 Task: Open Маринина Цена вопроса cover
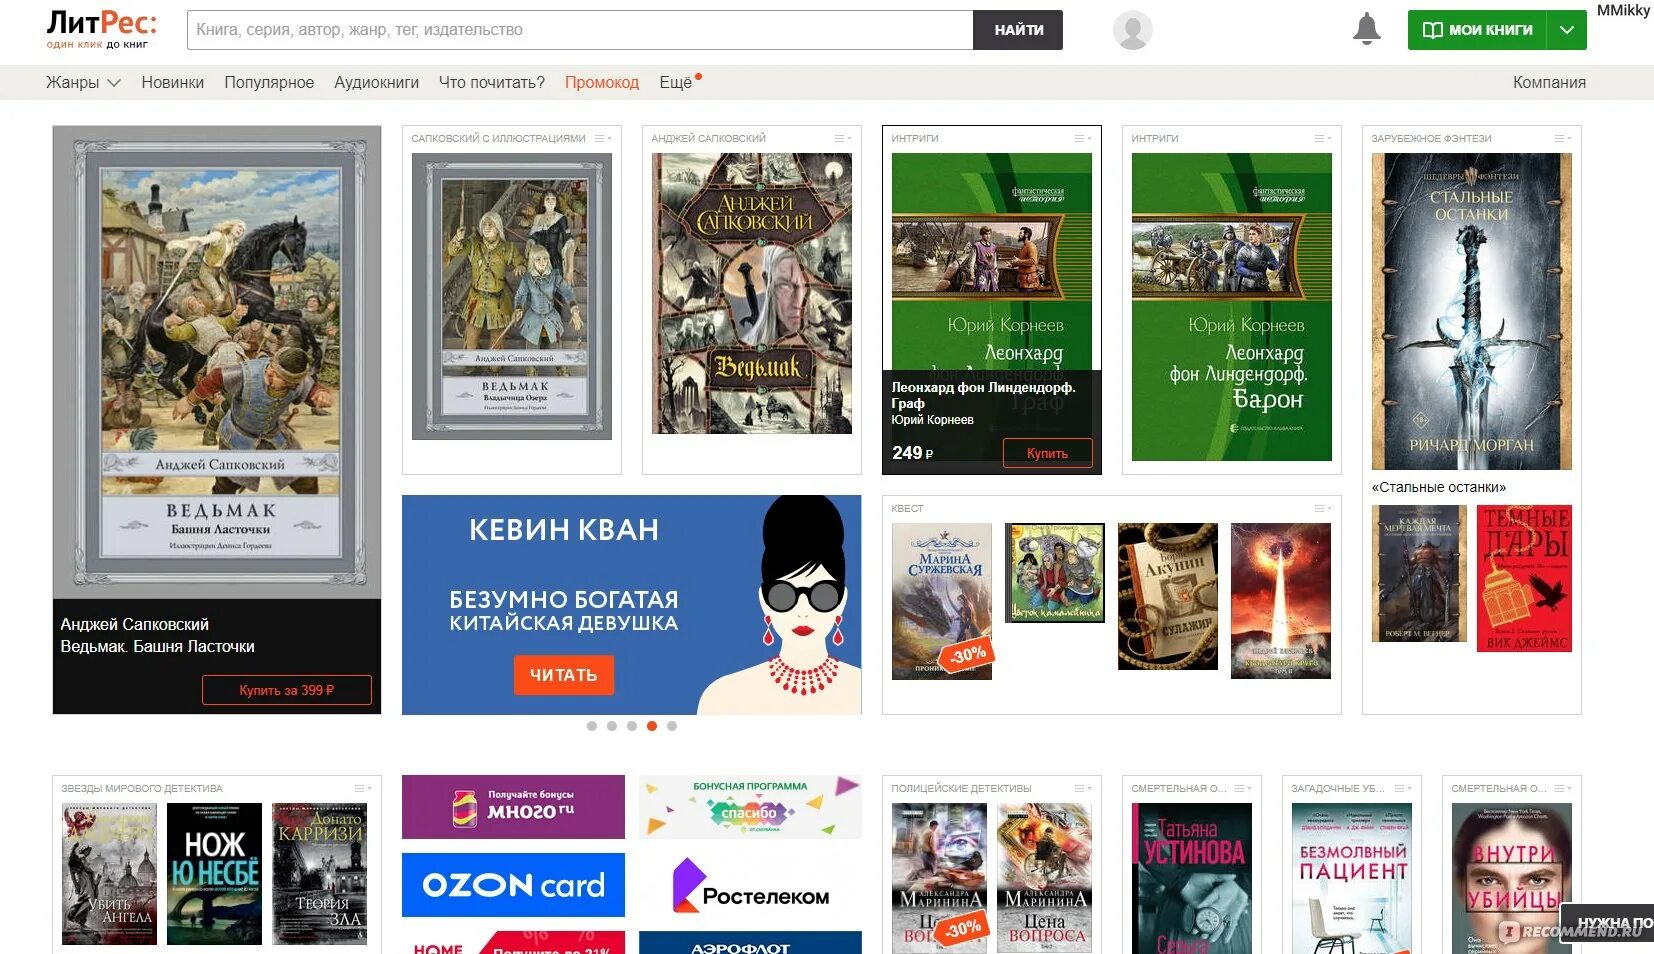tap(1045, 878)
